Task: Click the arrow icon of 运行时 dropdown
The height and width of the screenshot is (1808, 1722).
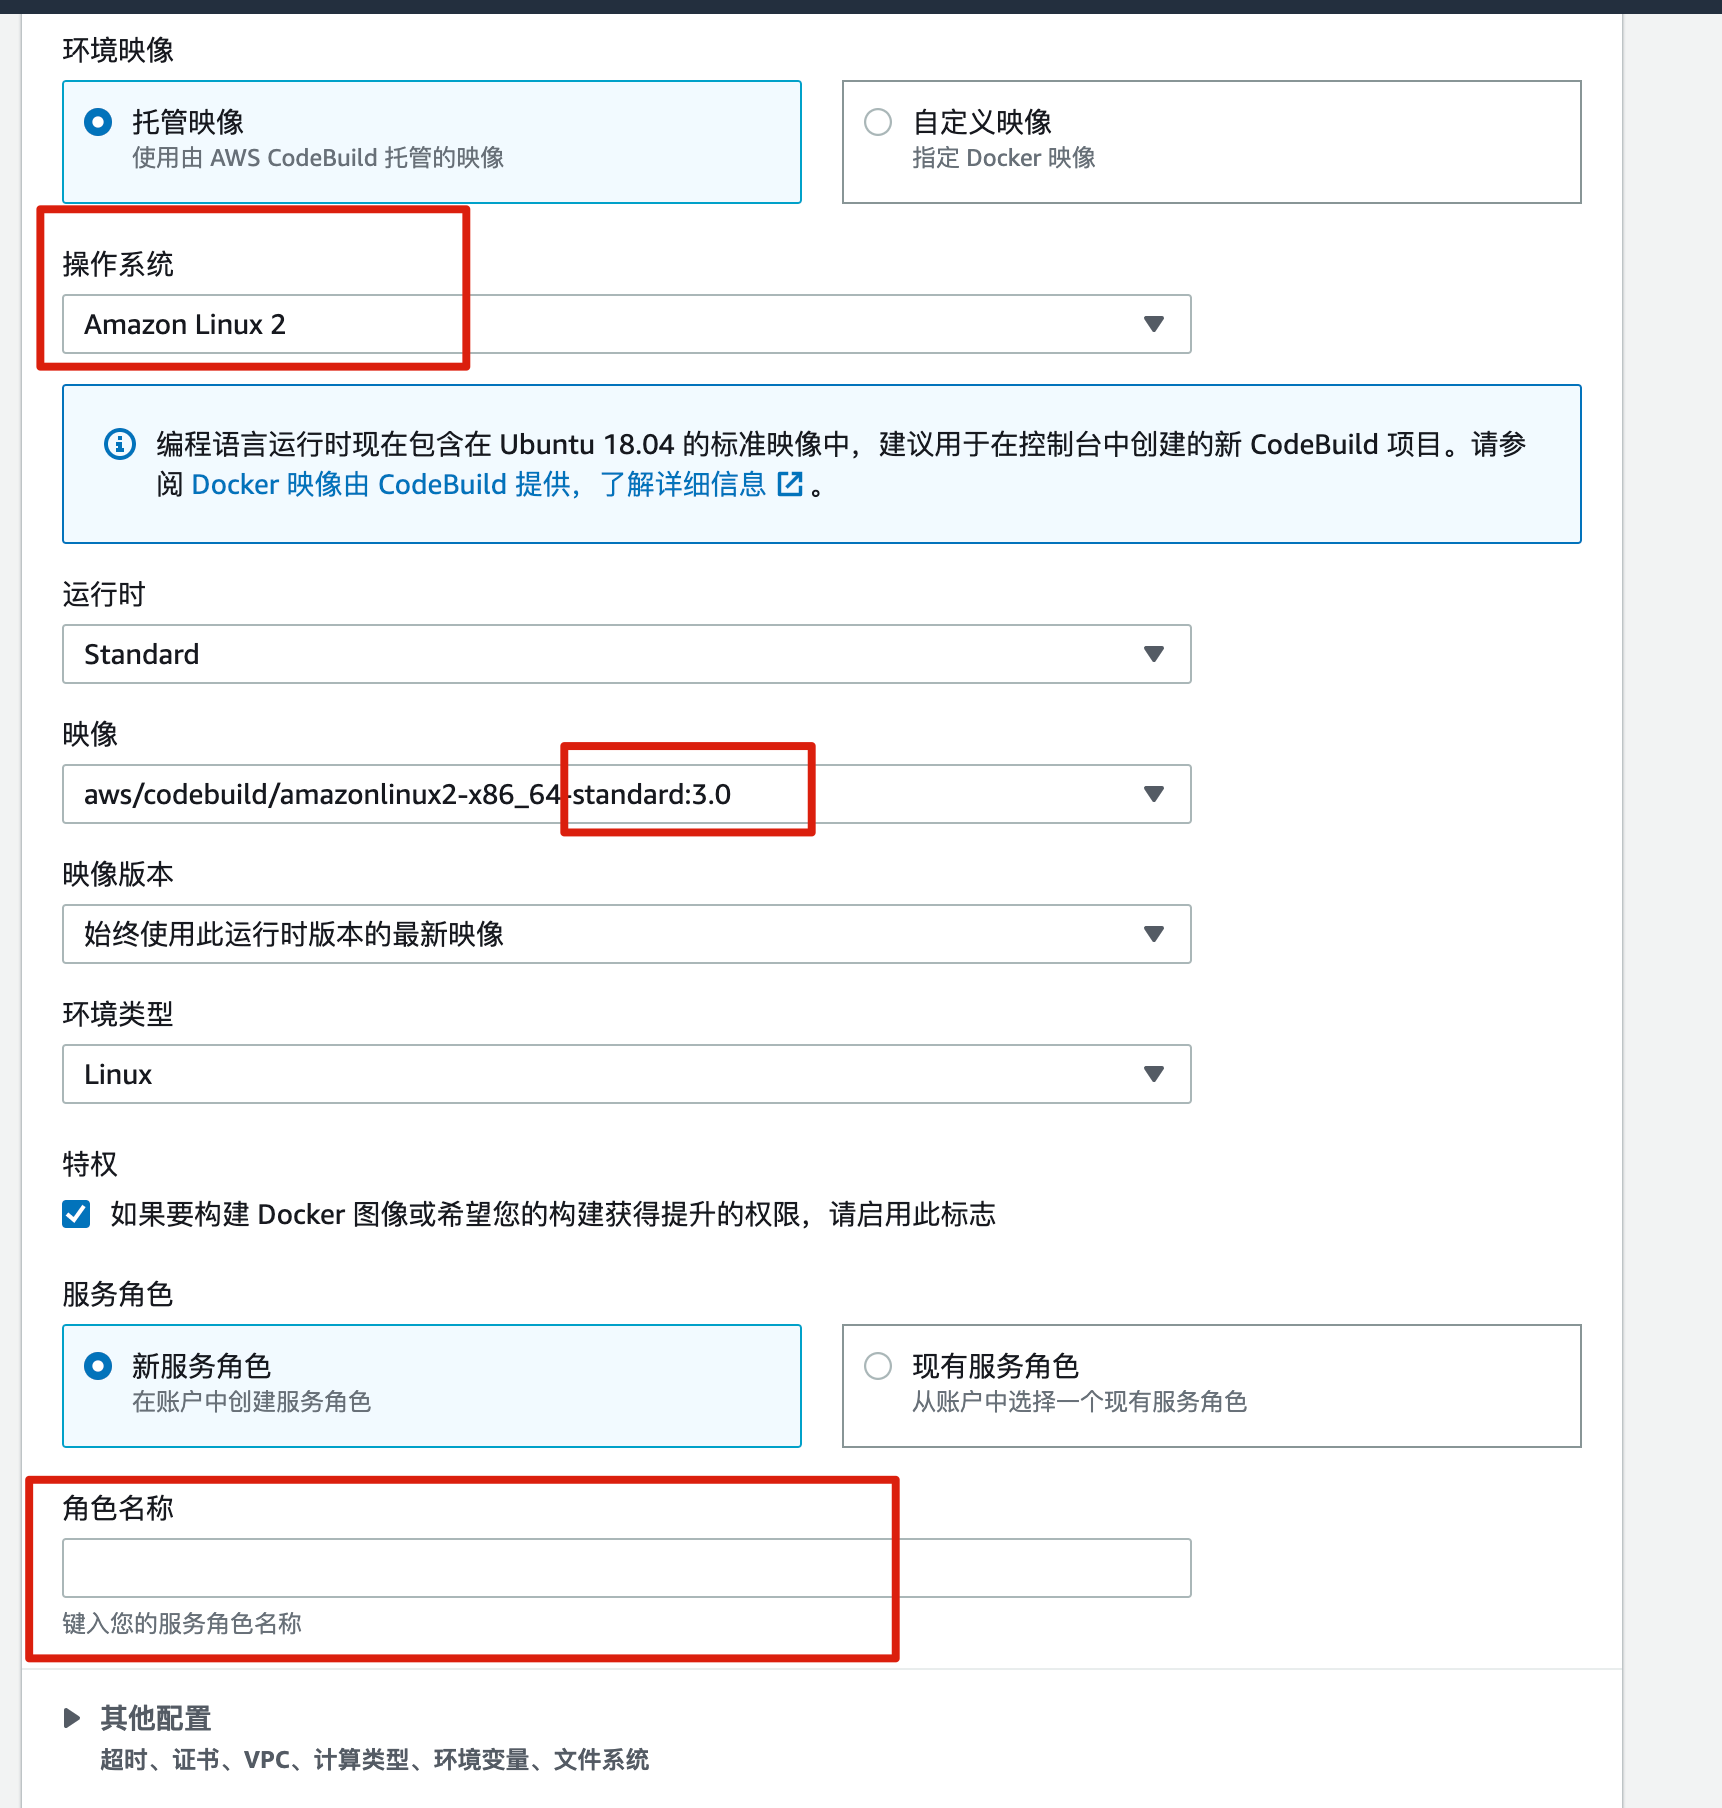Action: pos(1154,654)
